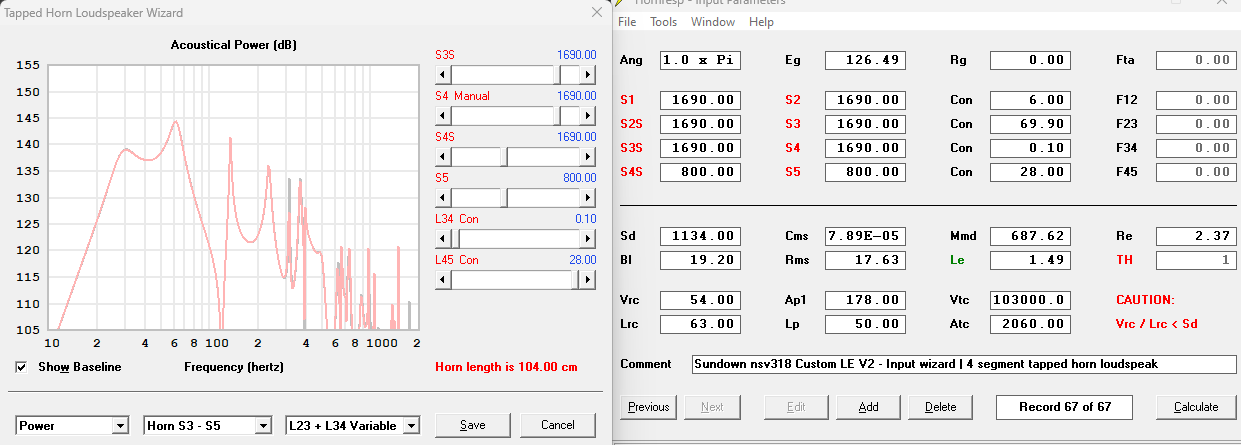Screen dimensions: 1241x445
Task: Toggle the Show Baseline checkbox
Action: tap(22, 367)
